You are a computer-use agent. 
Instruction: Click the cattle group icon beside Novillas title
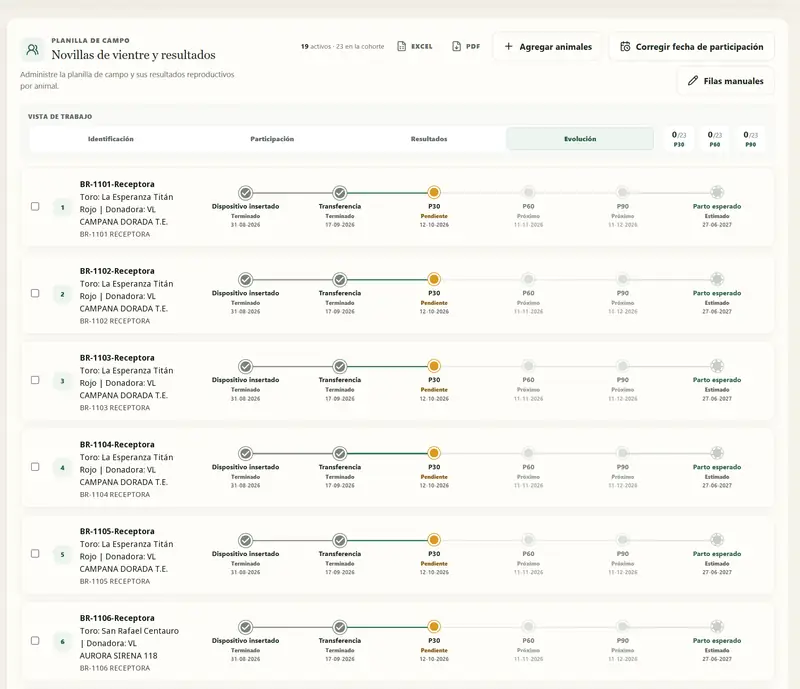click(33, 50)
